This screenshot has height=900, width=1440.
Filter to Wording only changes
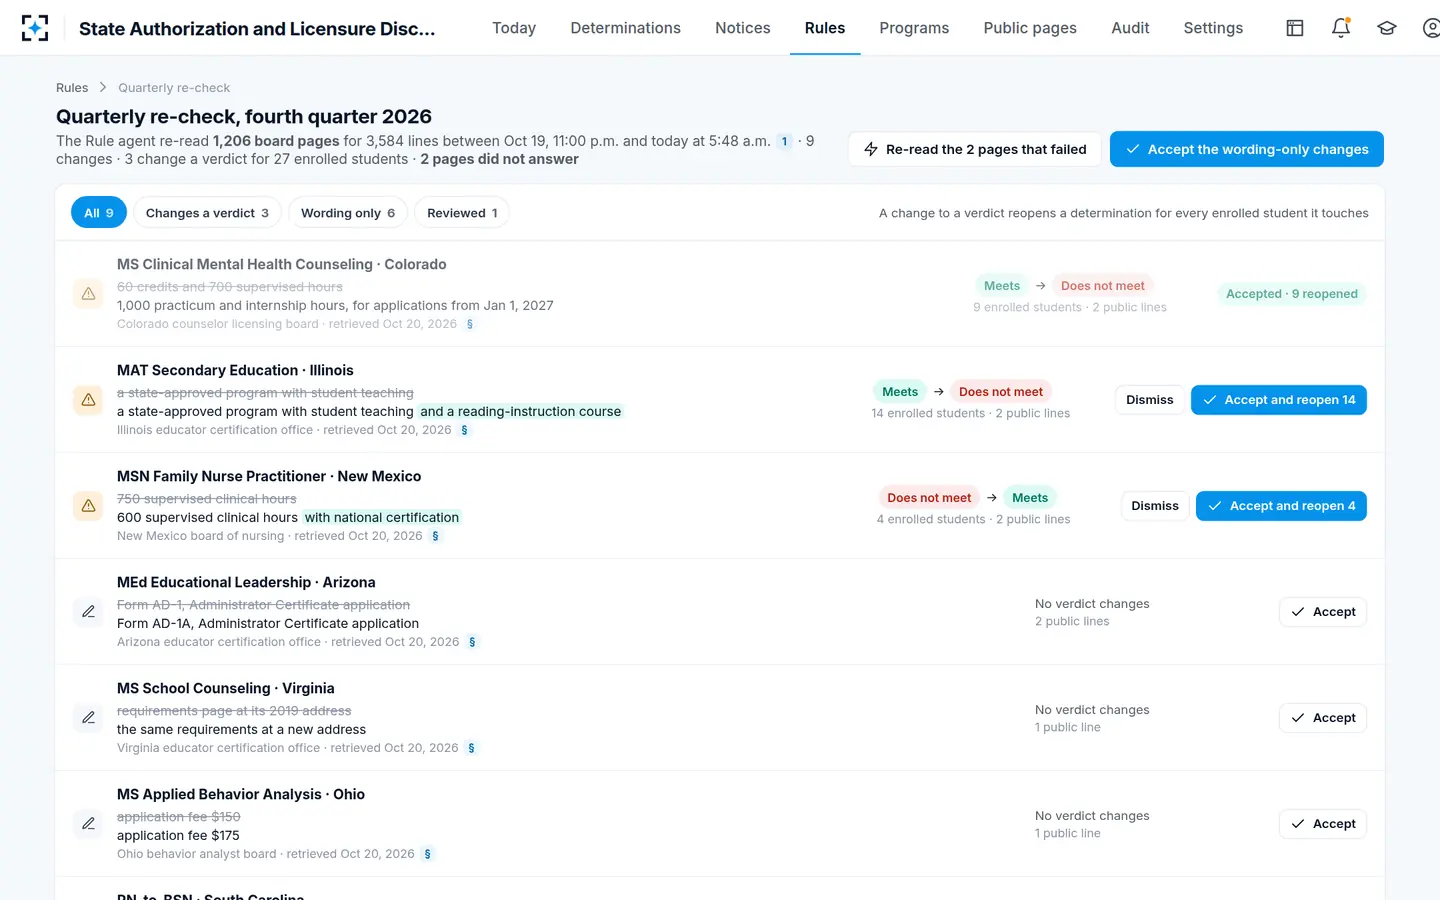[x=348, y=213]
